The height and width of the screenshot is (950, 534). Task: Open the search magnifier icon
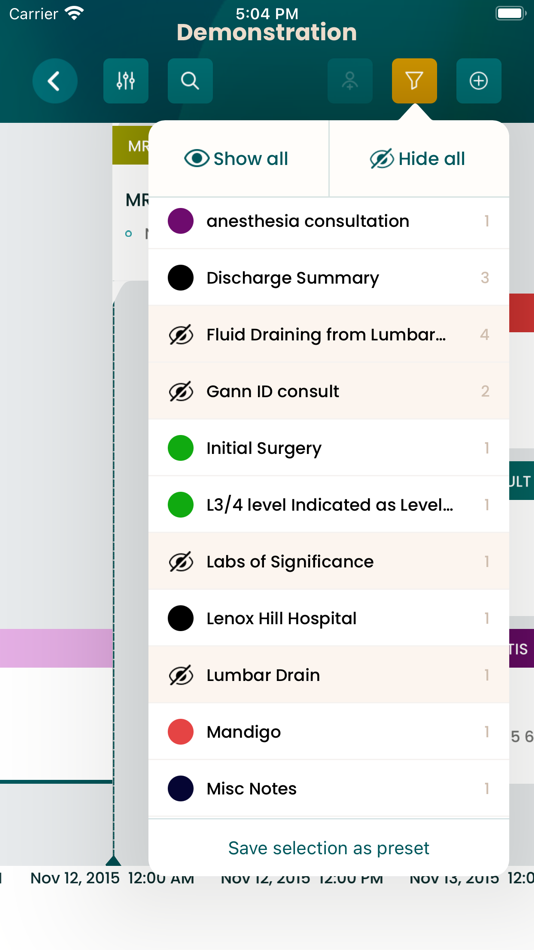190,81
